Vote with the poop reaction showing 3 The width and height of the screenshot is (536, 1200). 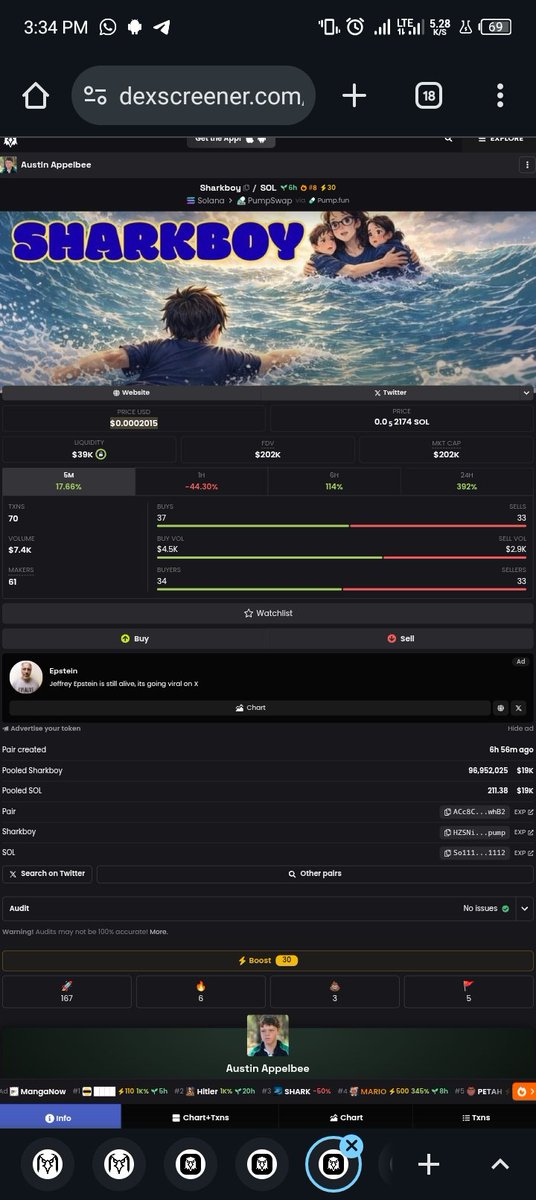click(x=334, y=992)
